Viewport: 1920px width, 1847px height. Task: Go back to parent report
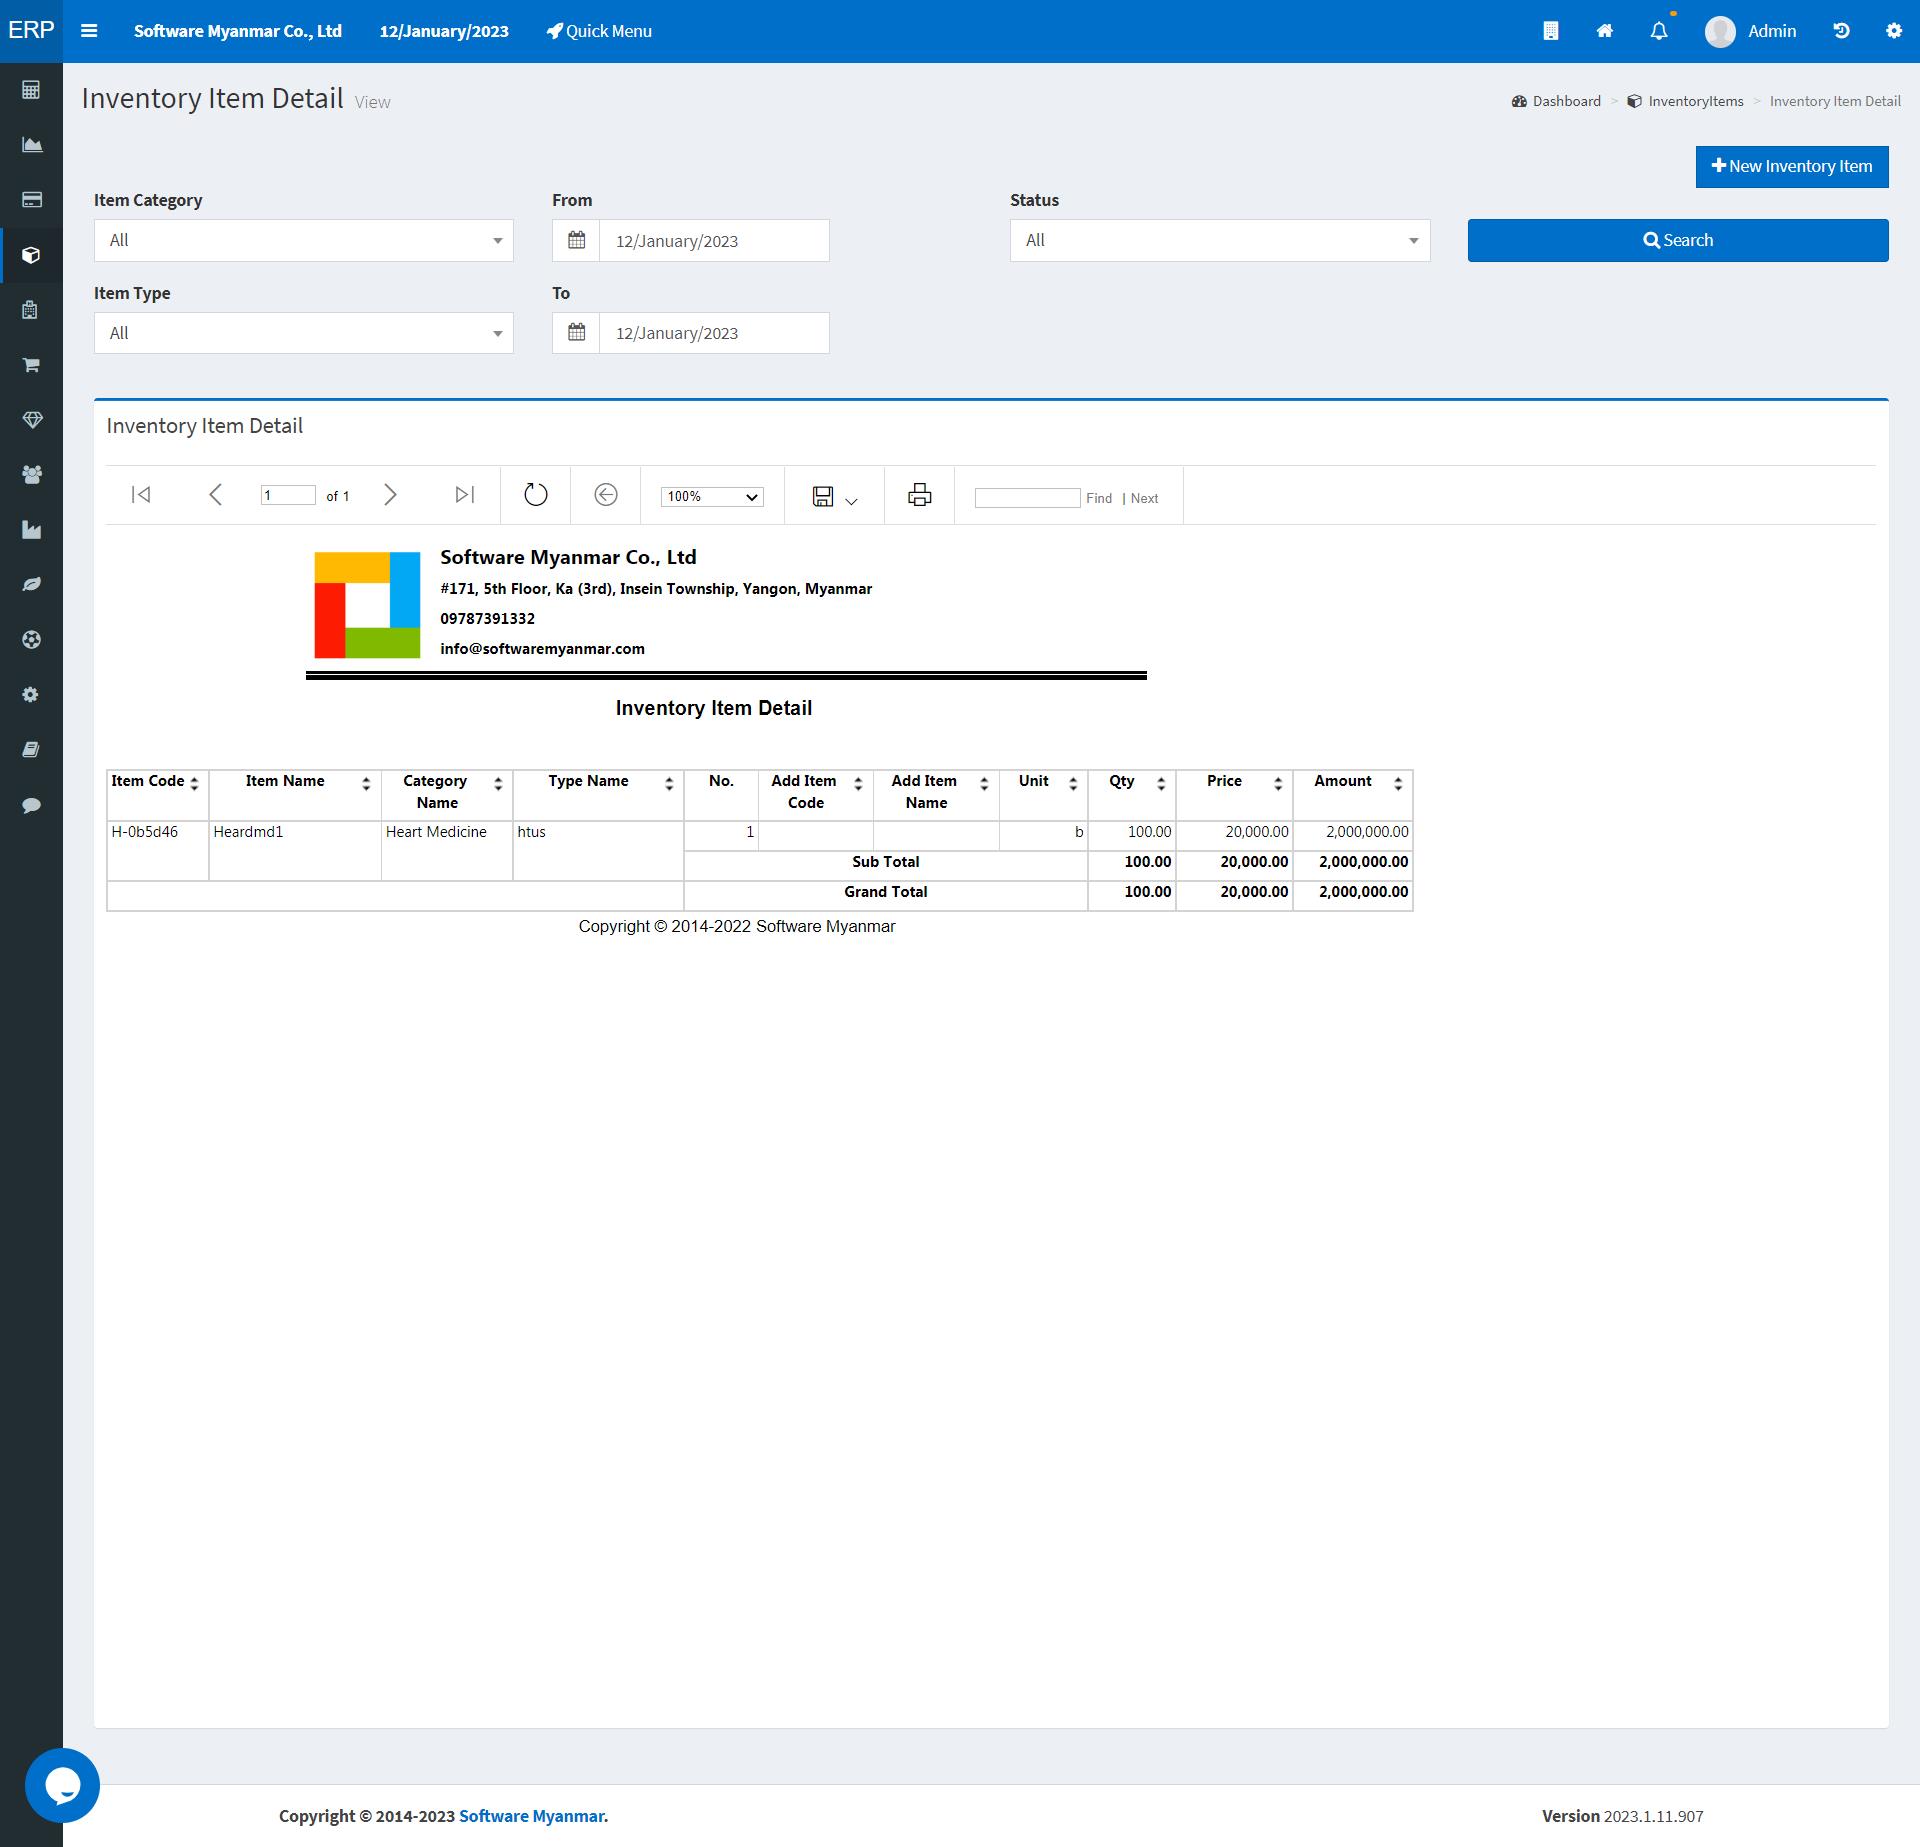click(606, 495)
